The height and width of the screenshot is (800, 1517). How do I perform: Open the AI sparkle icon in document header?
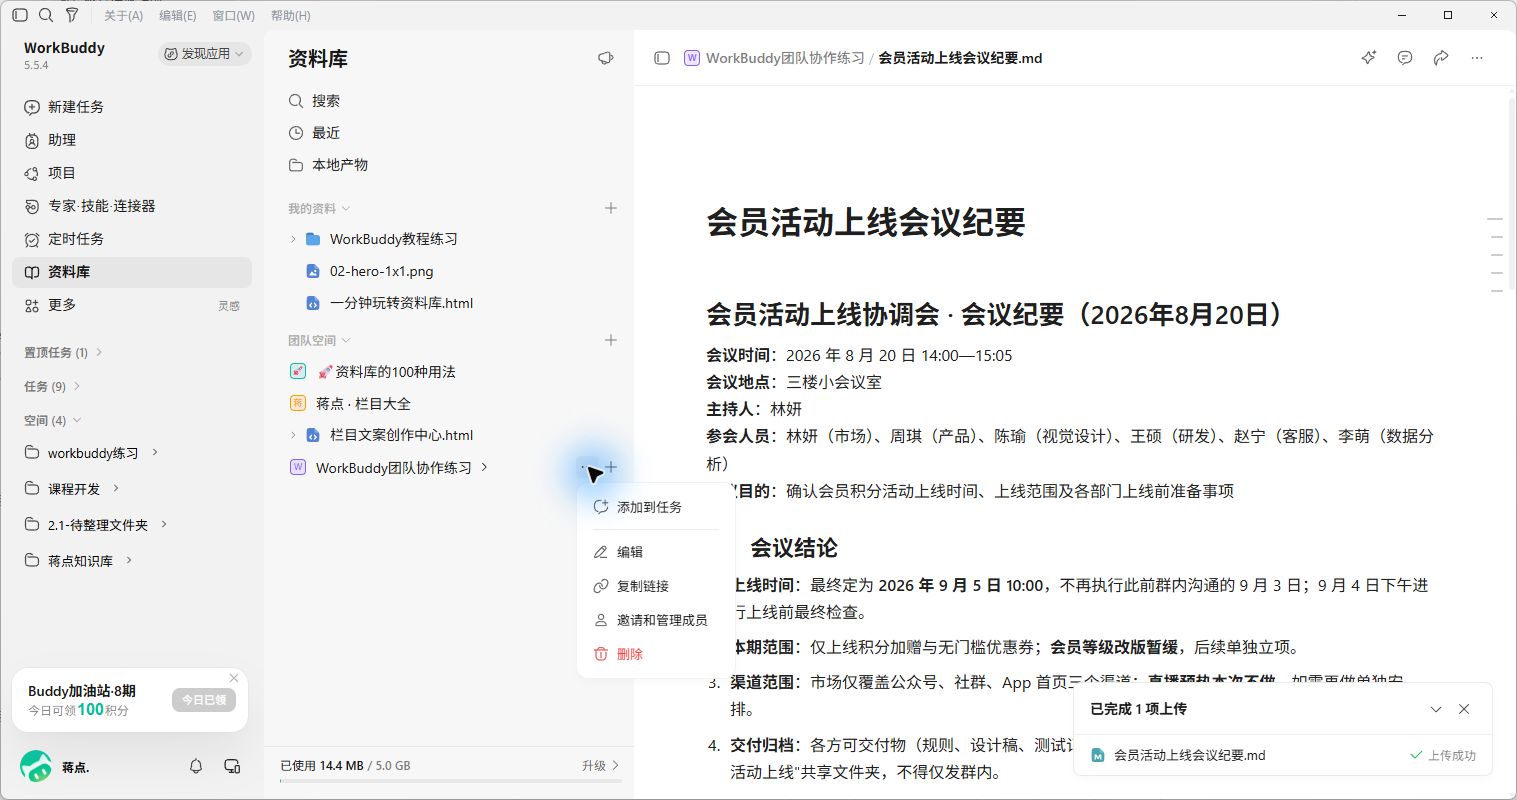[1369, 58]
